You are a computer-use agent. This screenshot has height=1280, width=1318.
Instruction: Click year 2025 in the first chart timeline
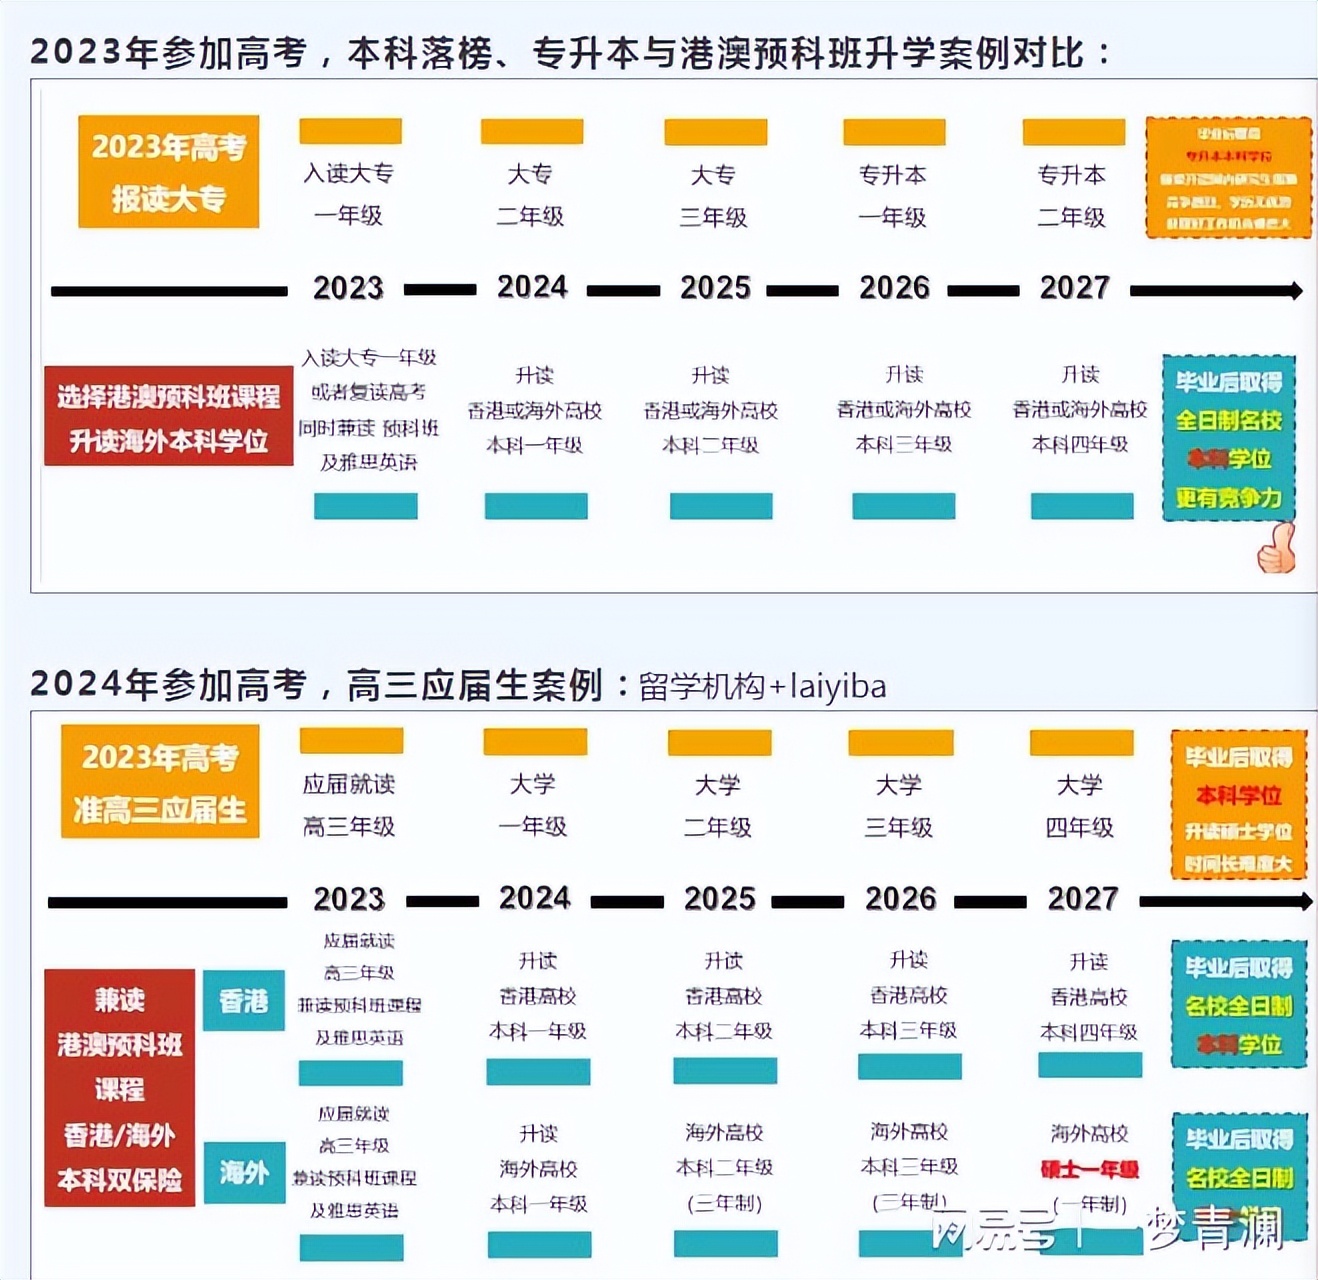(x=715, y=288)
